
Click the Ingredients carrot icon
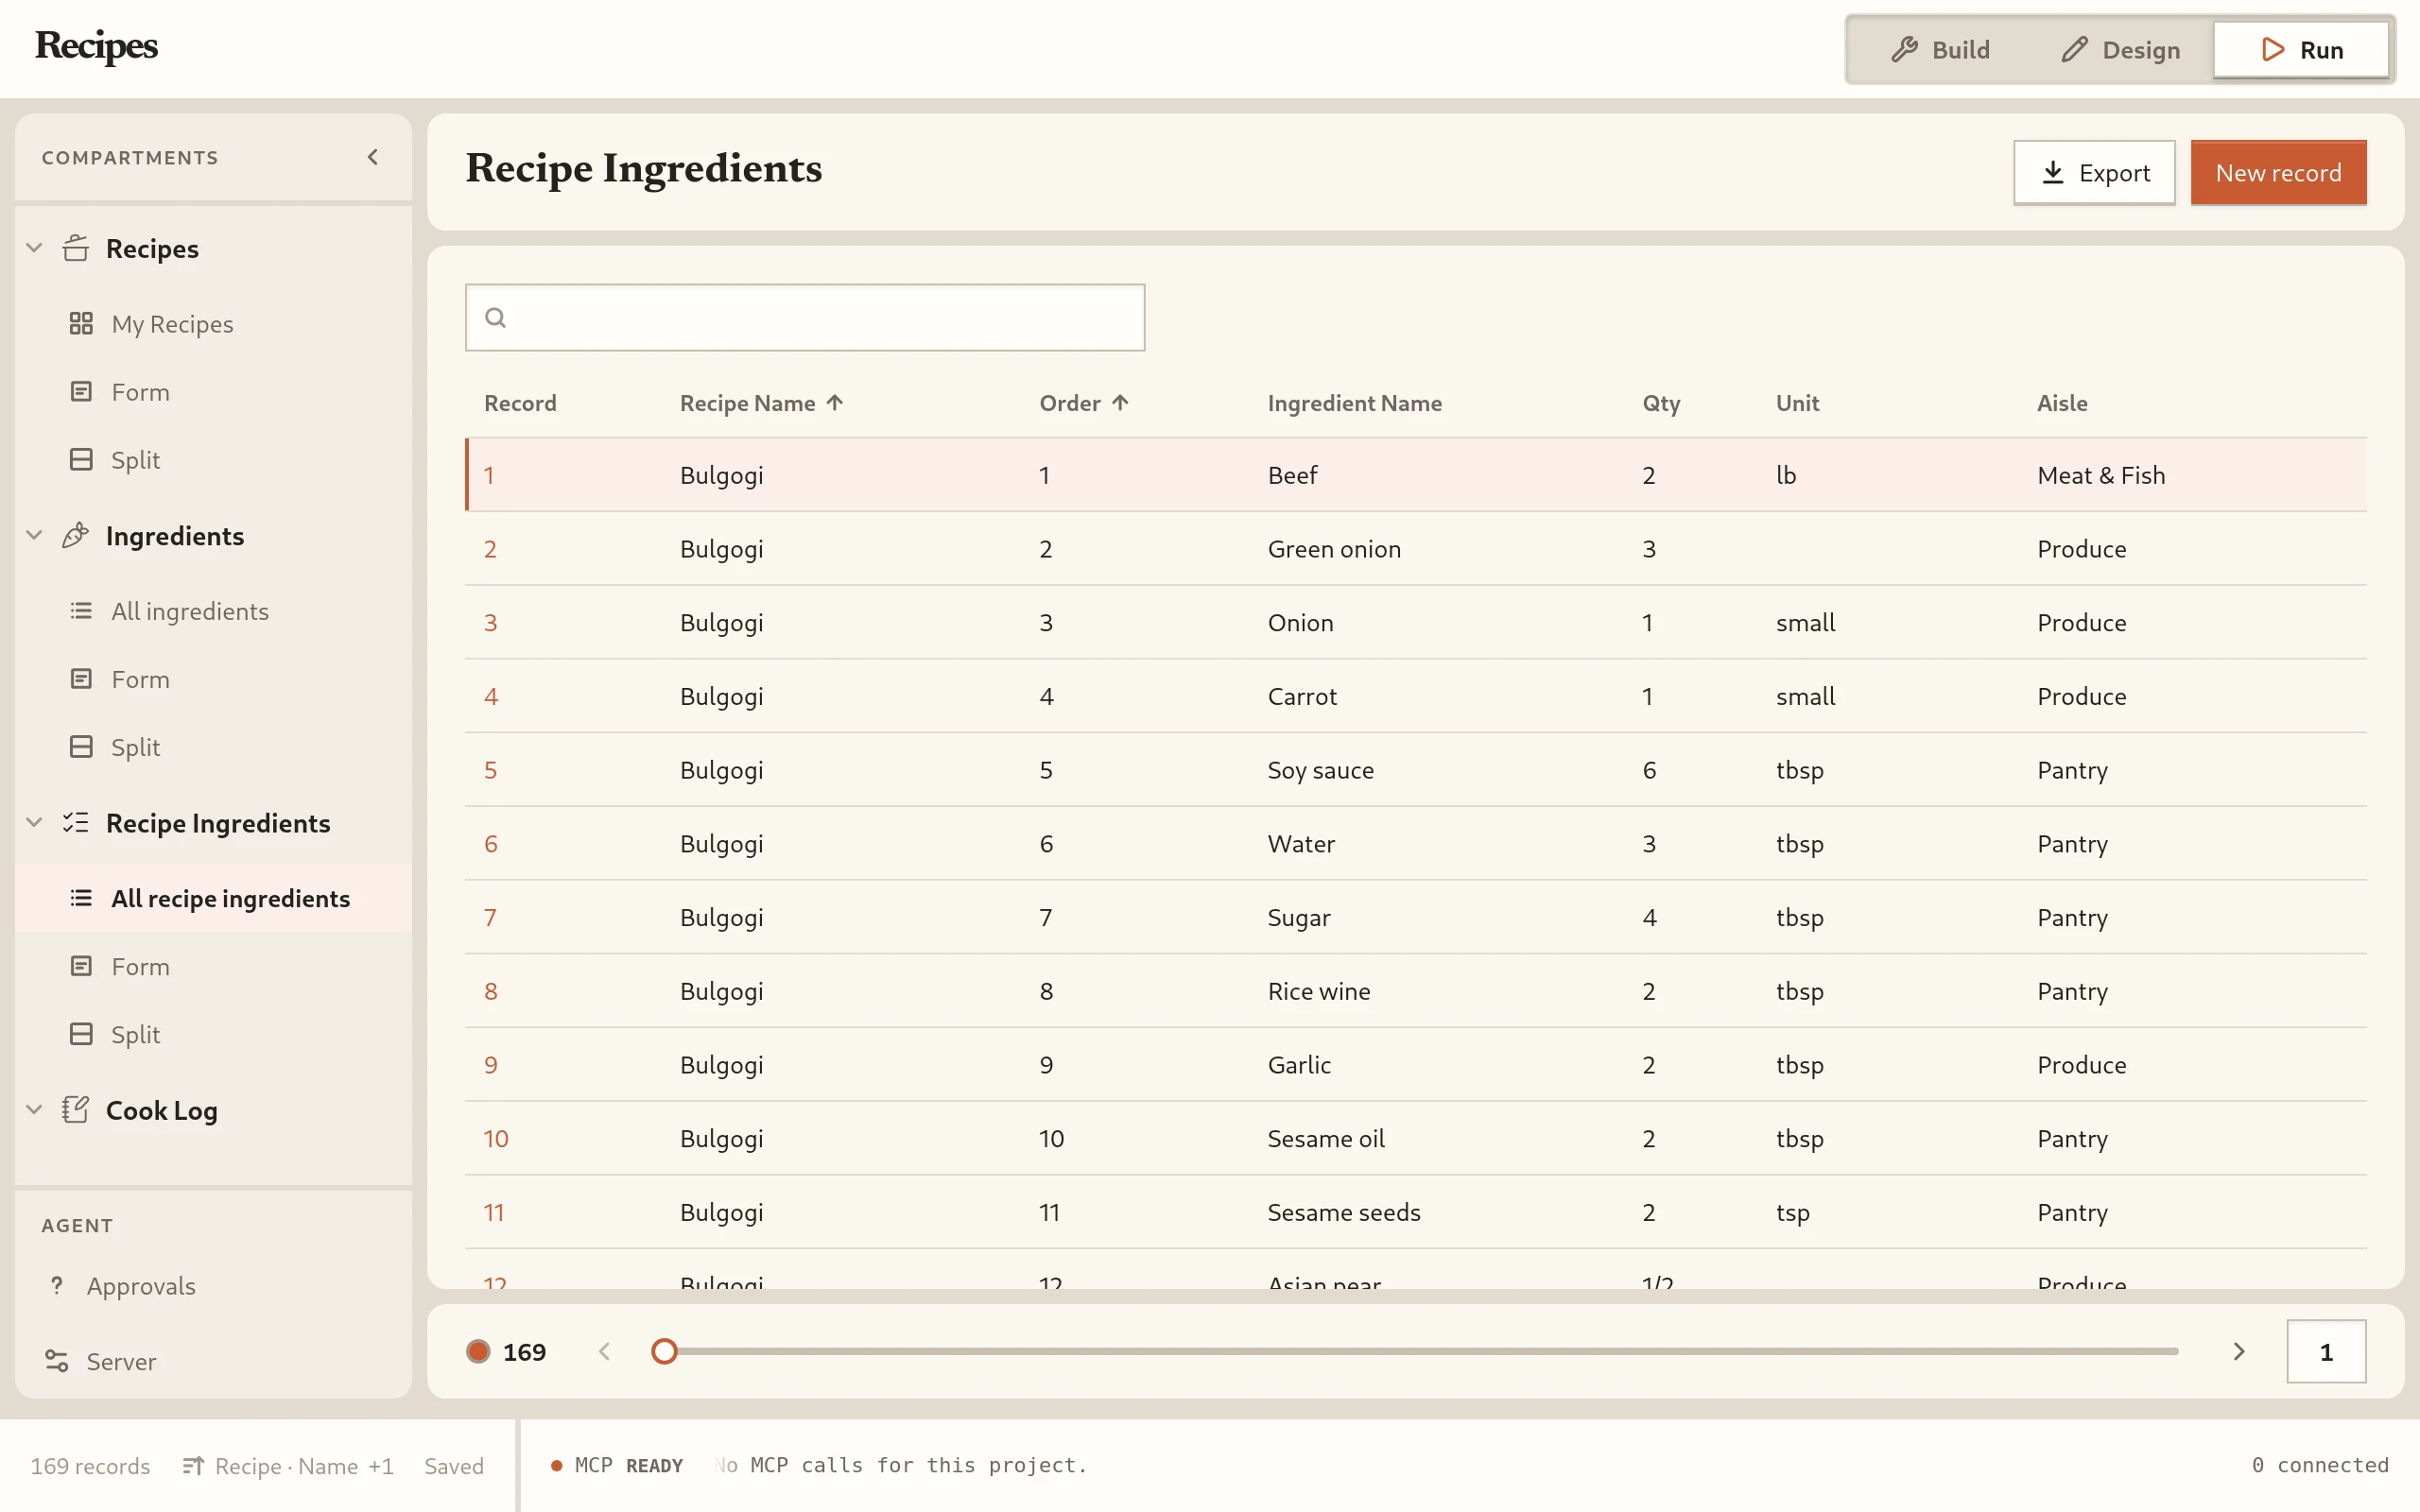tap(76, 536)
